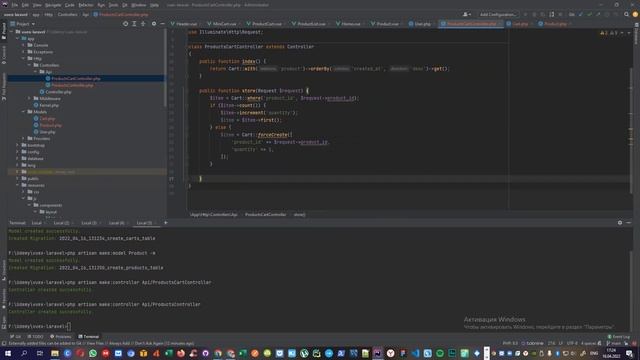Viewport: 640px width, 360px height.
Task: Switch to the Product.vue editor tab
Action: [x=385, y=24]
